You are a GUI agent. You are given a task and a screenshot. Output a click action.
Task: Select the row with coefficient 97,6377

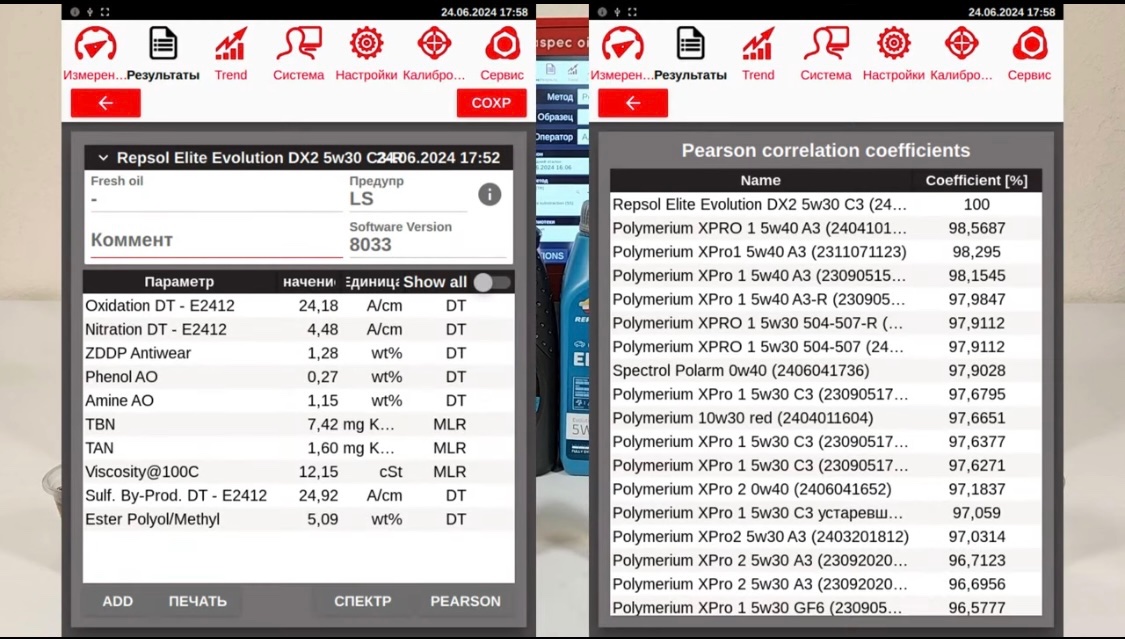tap(826, 441)
